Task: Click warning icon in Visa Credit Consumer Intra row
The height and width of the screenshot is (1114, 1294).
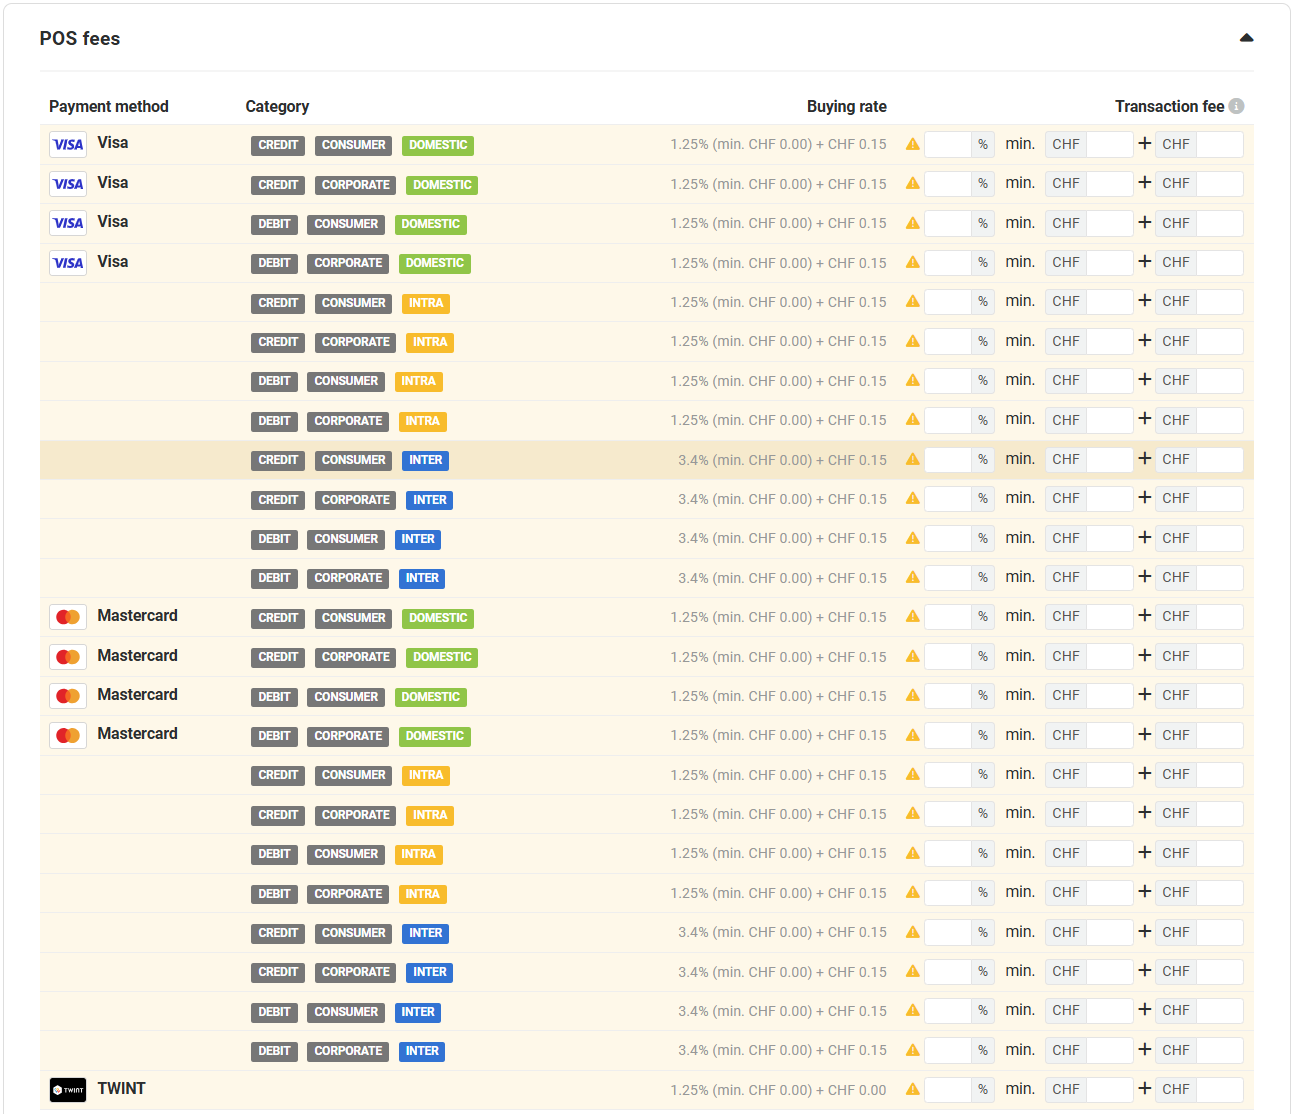Action: click(x=912, y=301)
